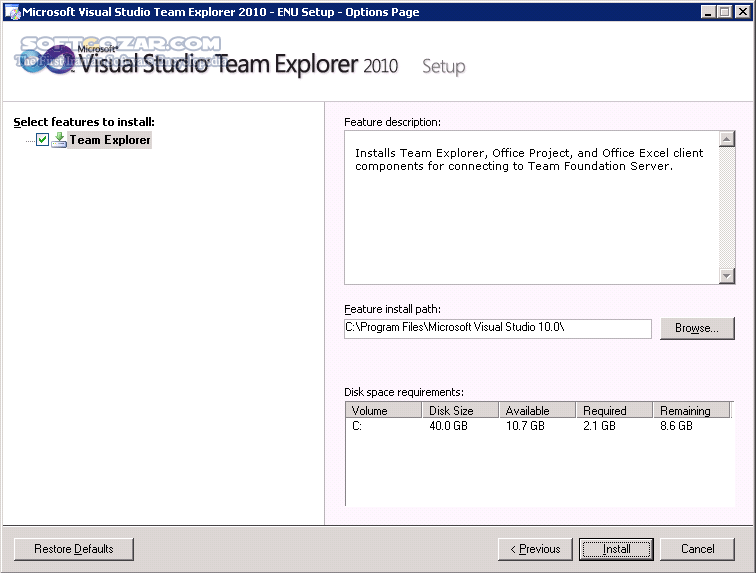This screenshot has height=573, width=756.
Task: Select the C: volume cell
Action: coord(357,426)
